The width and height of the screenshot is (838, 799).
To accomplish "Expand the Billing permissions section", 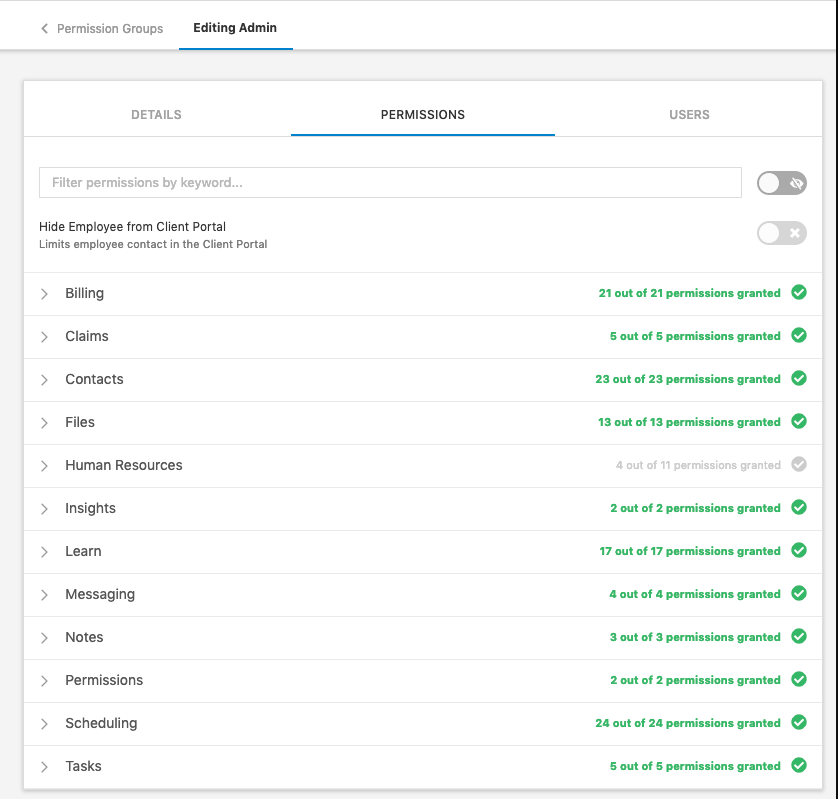I will (x=44, y=293).
